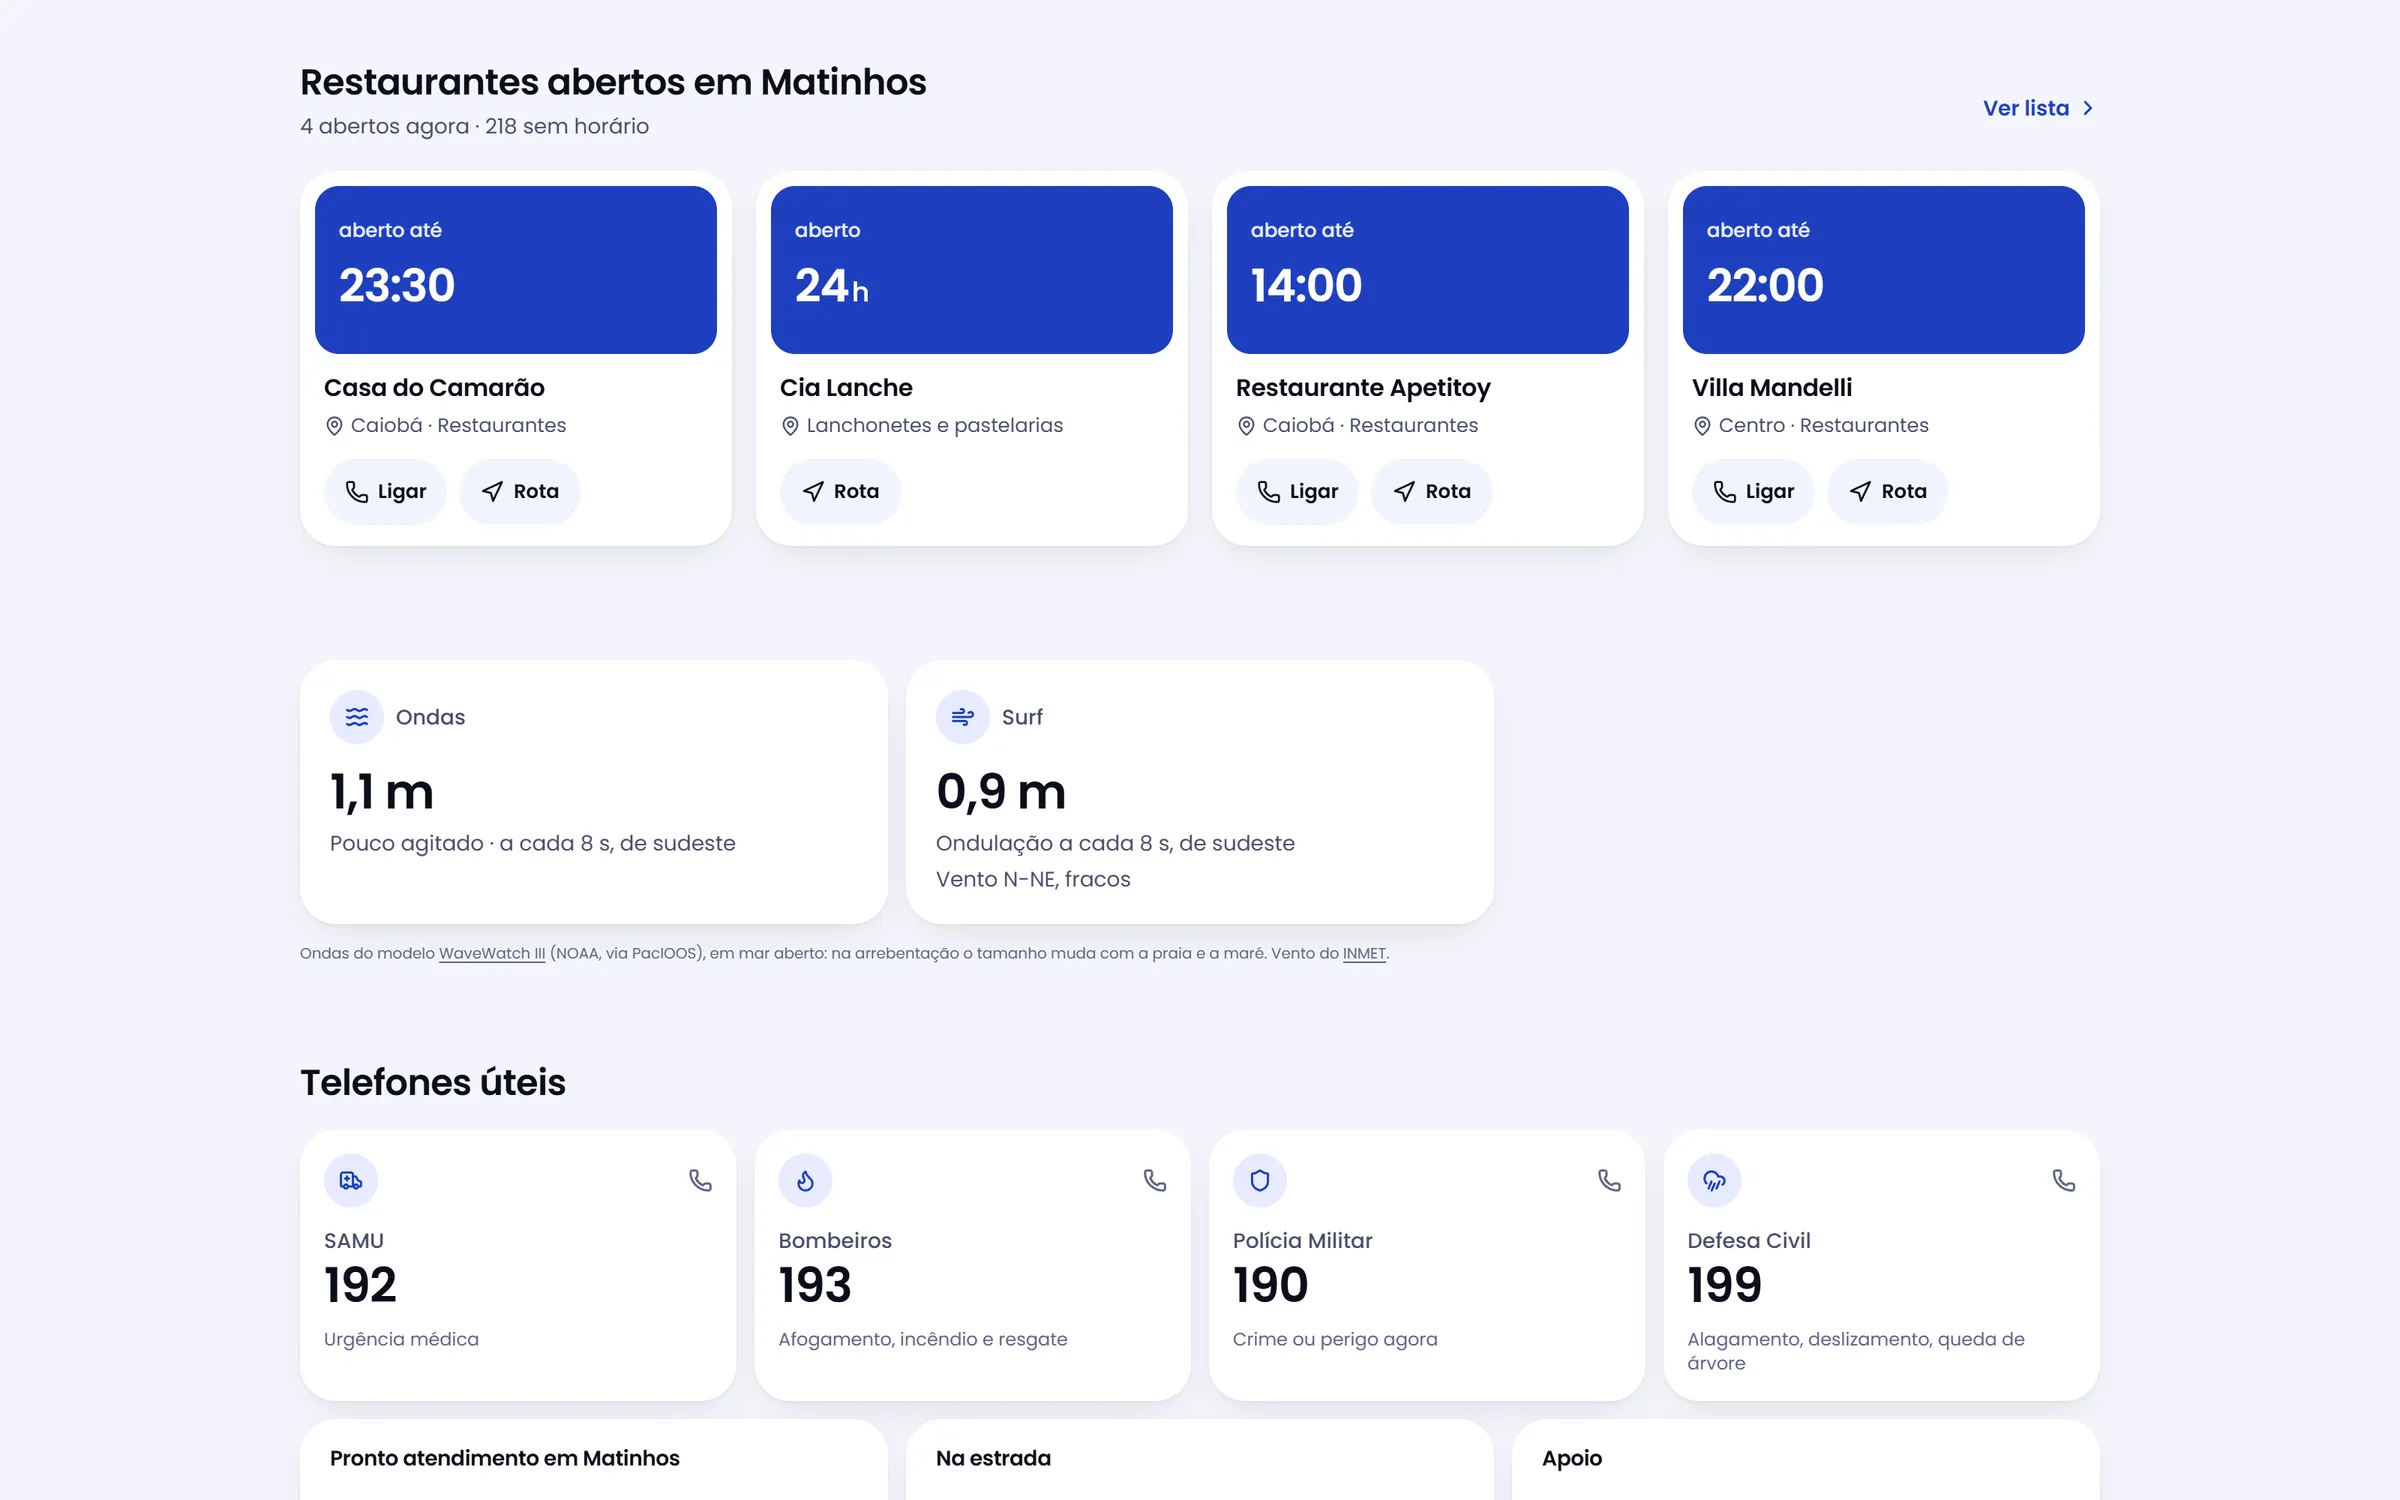Click the 190 Polícia Militar number
The width and height of the screenshot is (2400, 1500).
tap(1270, 1285)
